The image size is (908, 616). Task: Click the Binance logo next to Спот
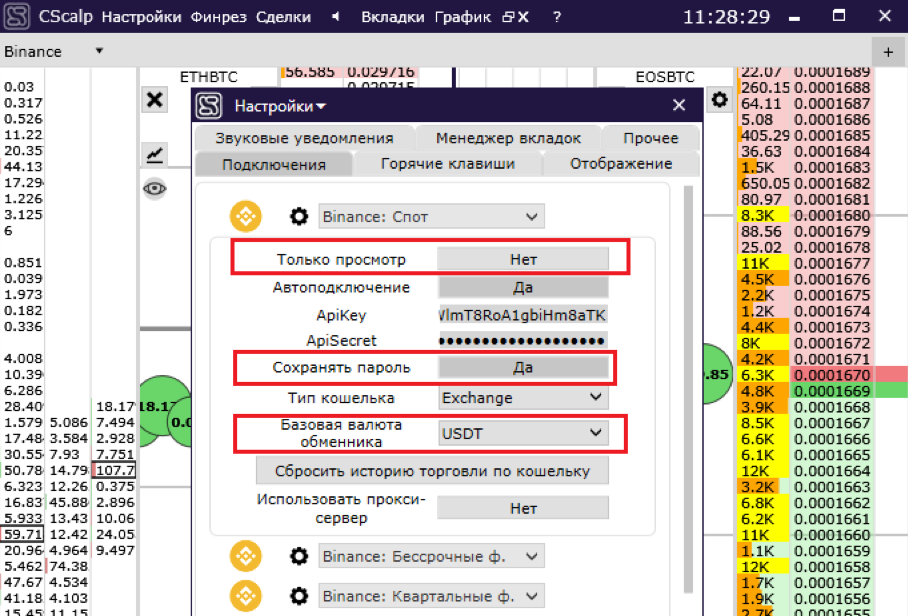tap(246, 217)
